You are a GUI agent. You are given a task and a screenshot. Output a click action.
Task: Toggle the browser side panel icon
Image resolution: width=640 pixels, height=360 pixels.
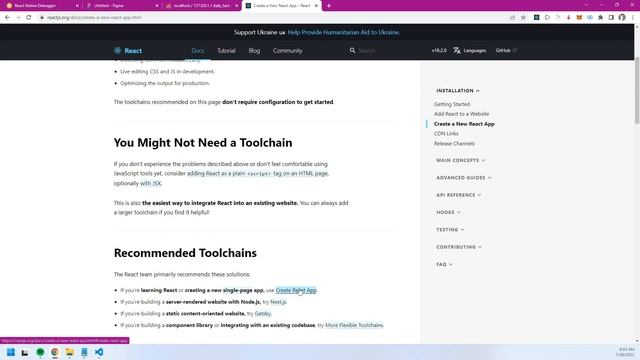(611, 18)
